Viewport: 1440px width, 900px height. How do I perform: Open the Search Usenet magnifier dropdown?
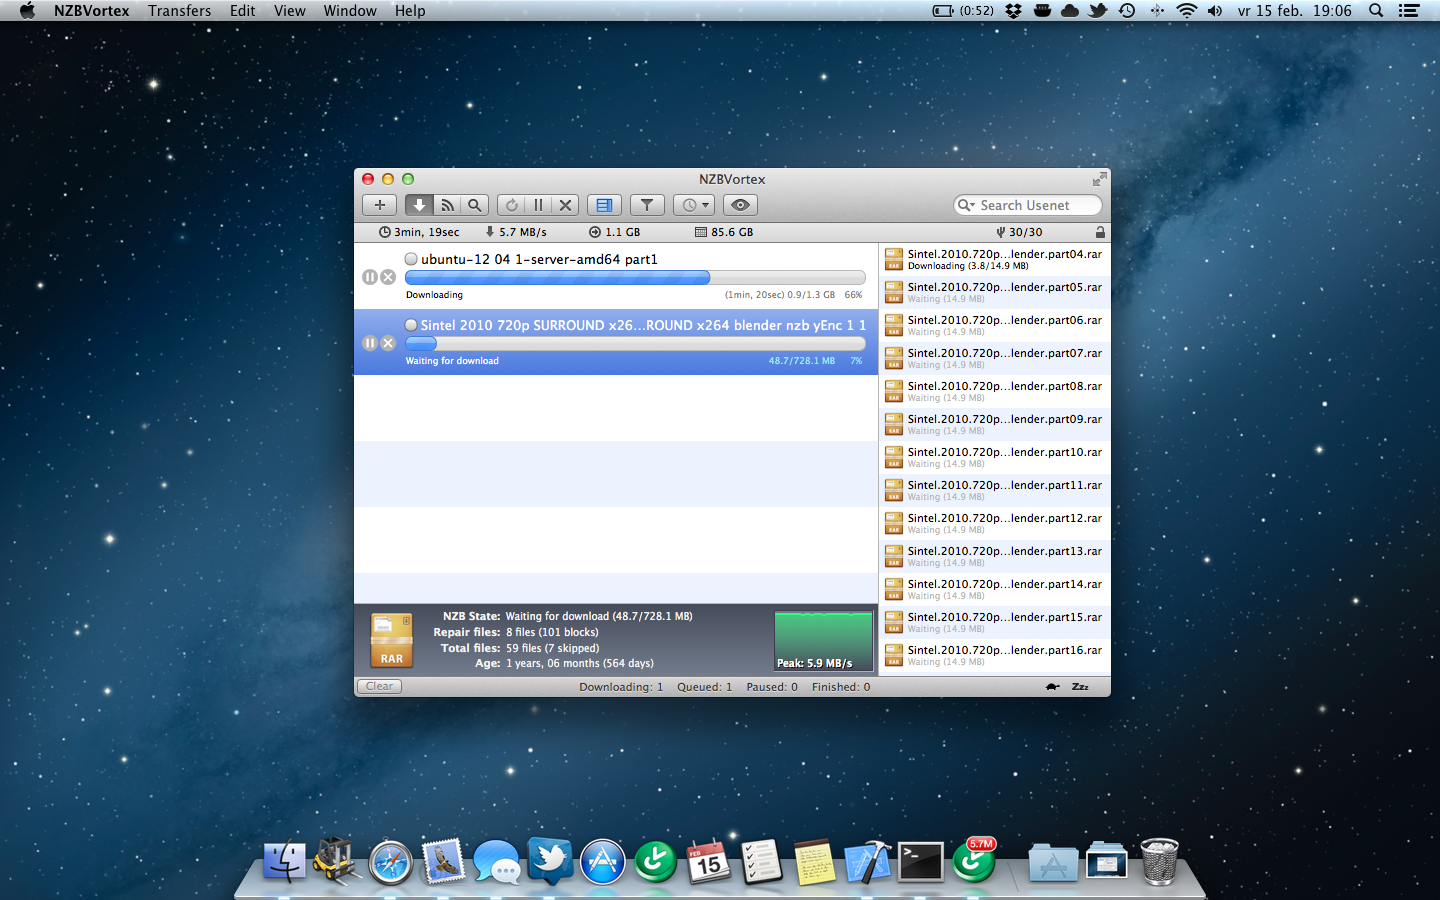965,205
